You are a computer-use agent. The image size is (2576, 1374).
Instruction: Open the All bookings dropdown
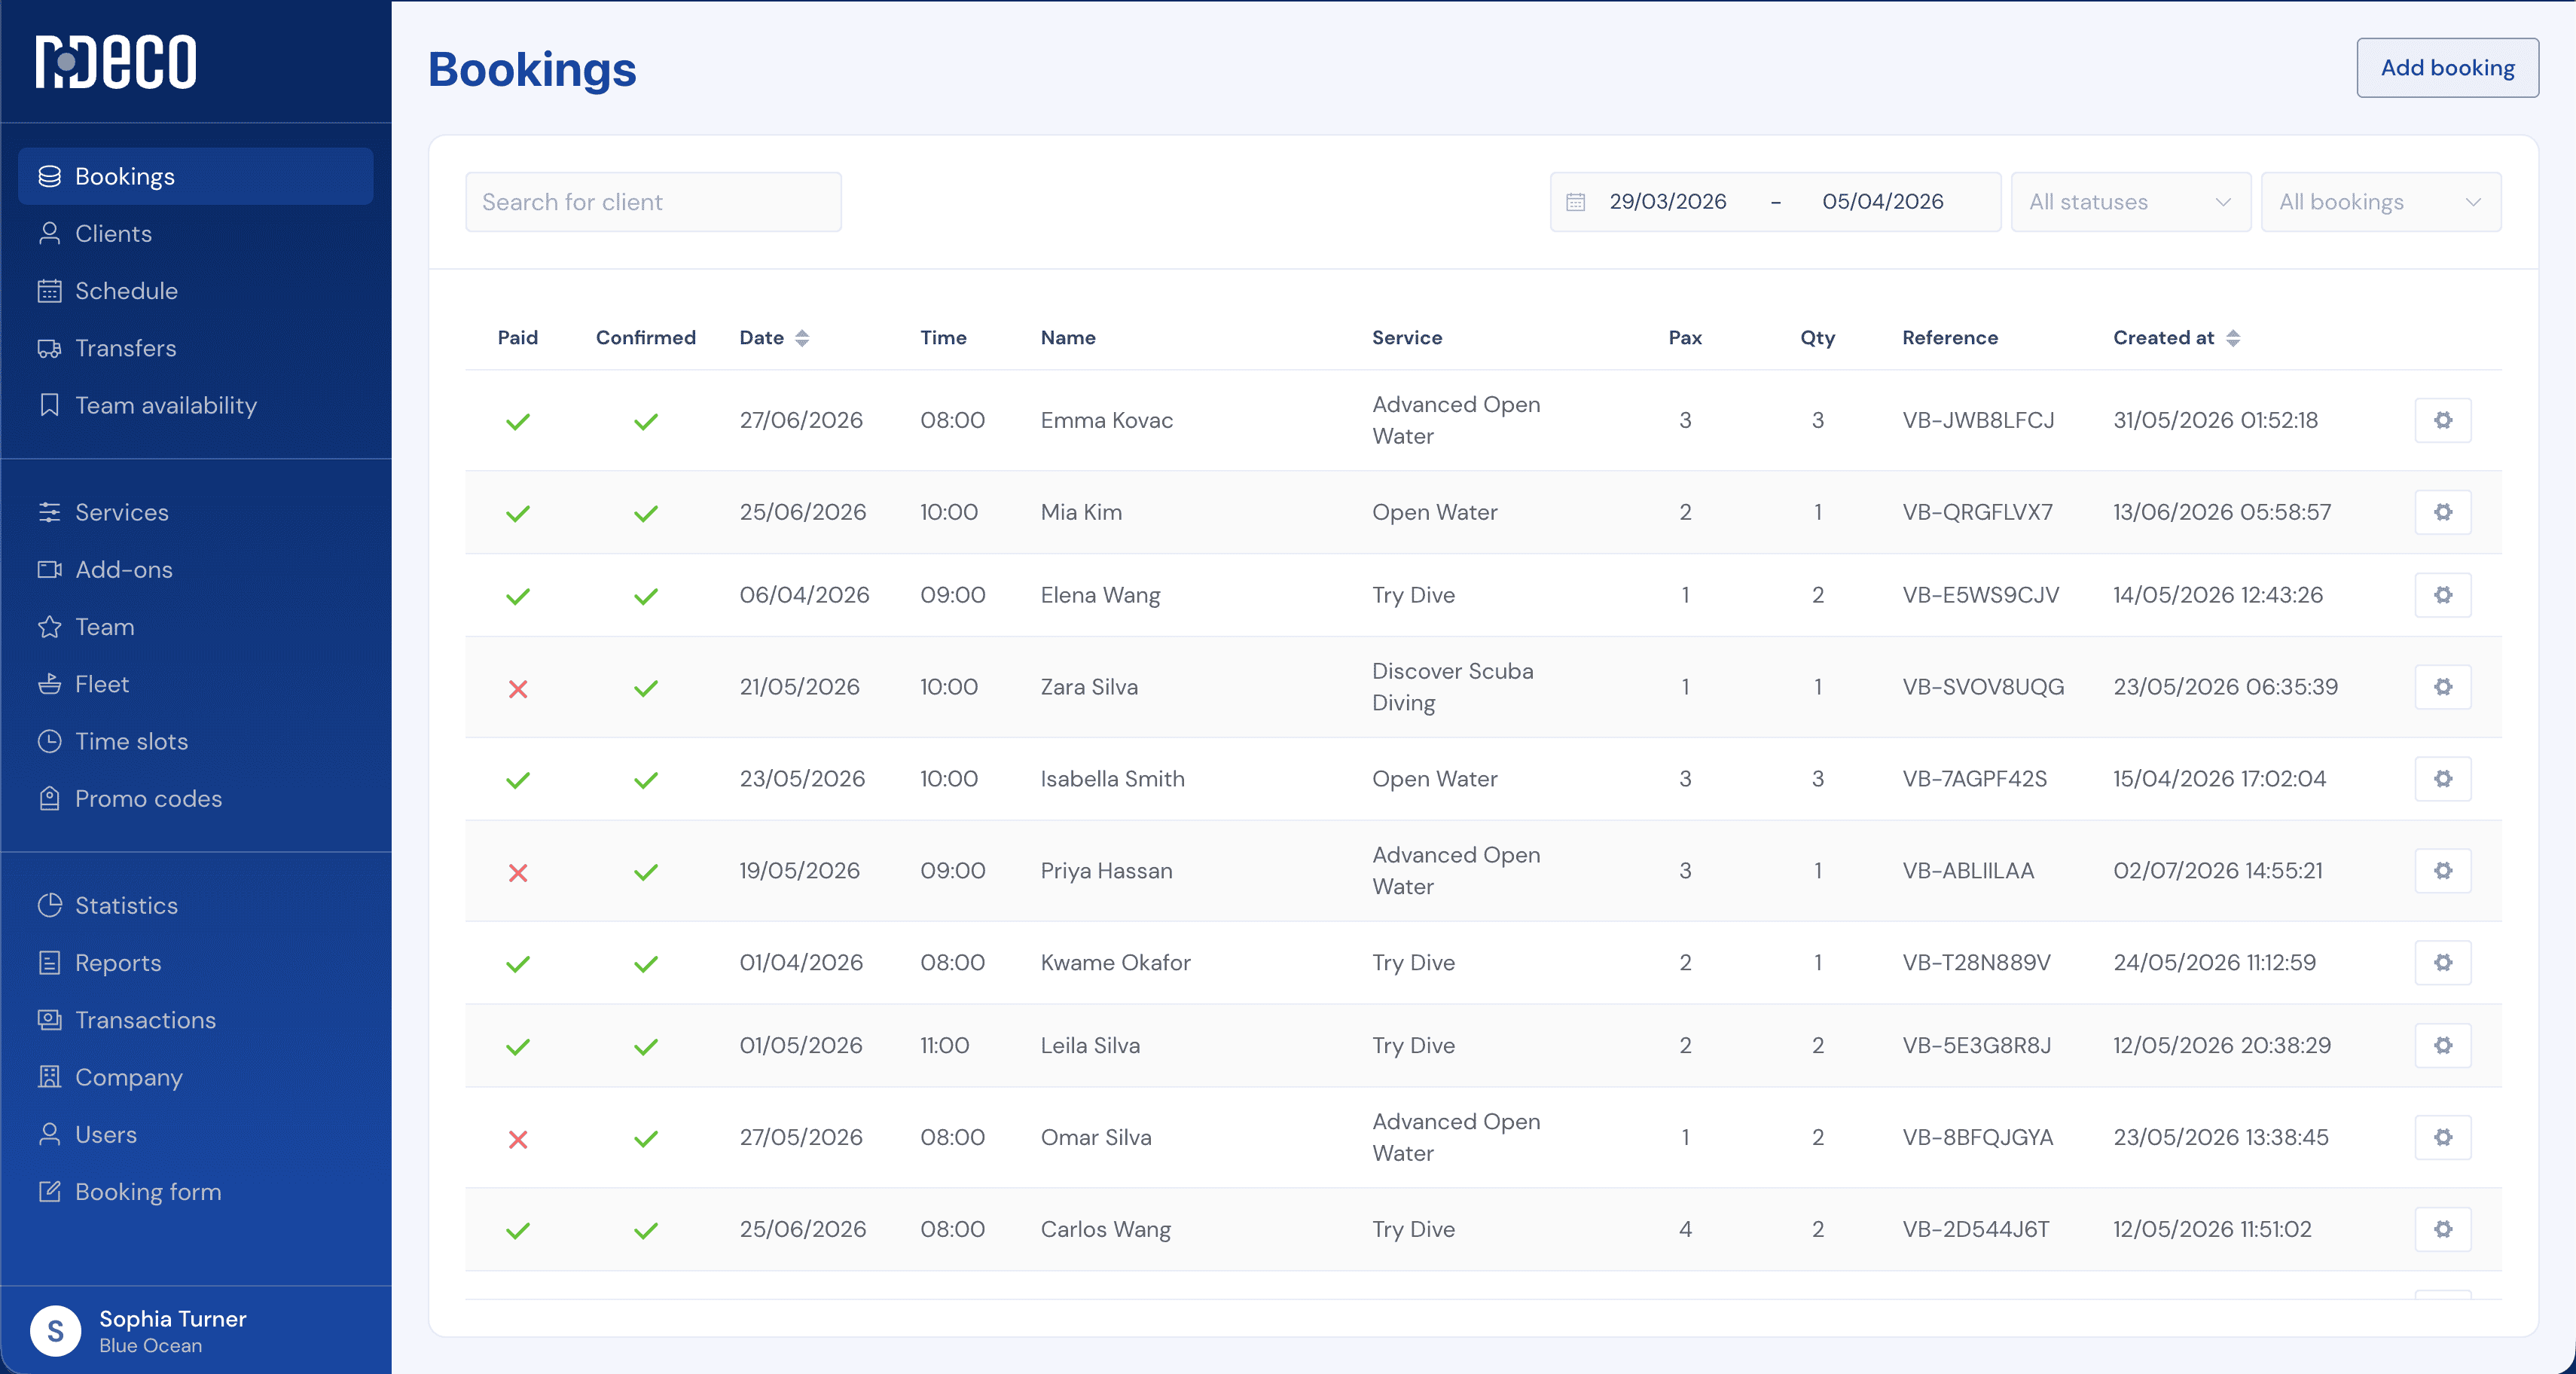coord(2380,202)
